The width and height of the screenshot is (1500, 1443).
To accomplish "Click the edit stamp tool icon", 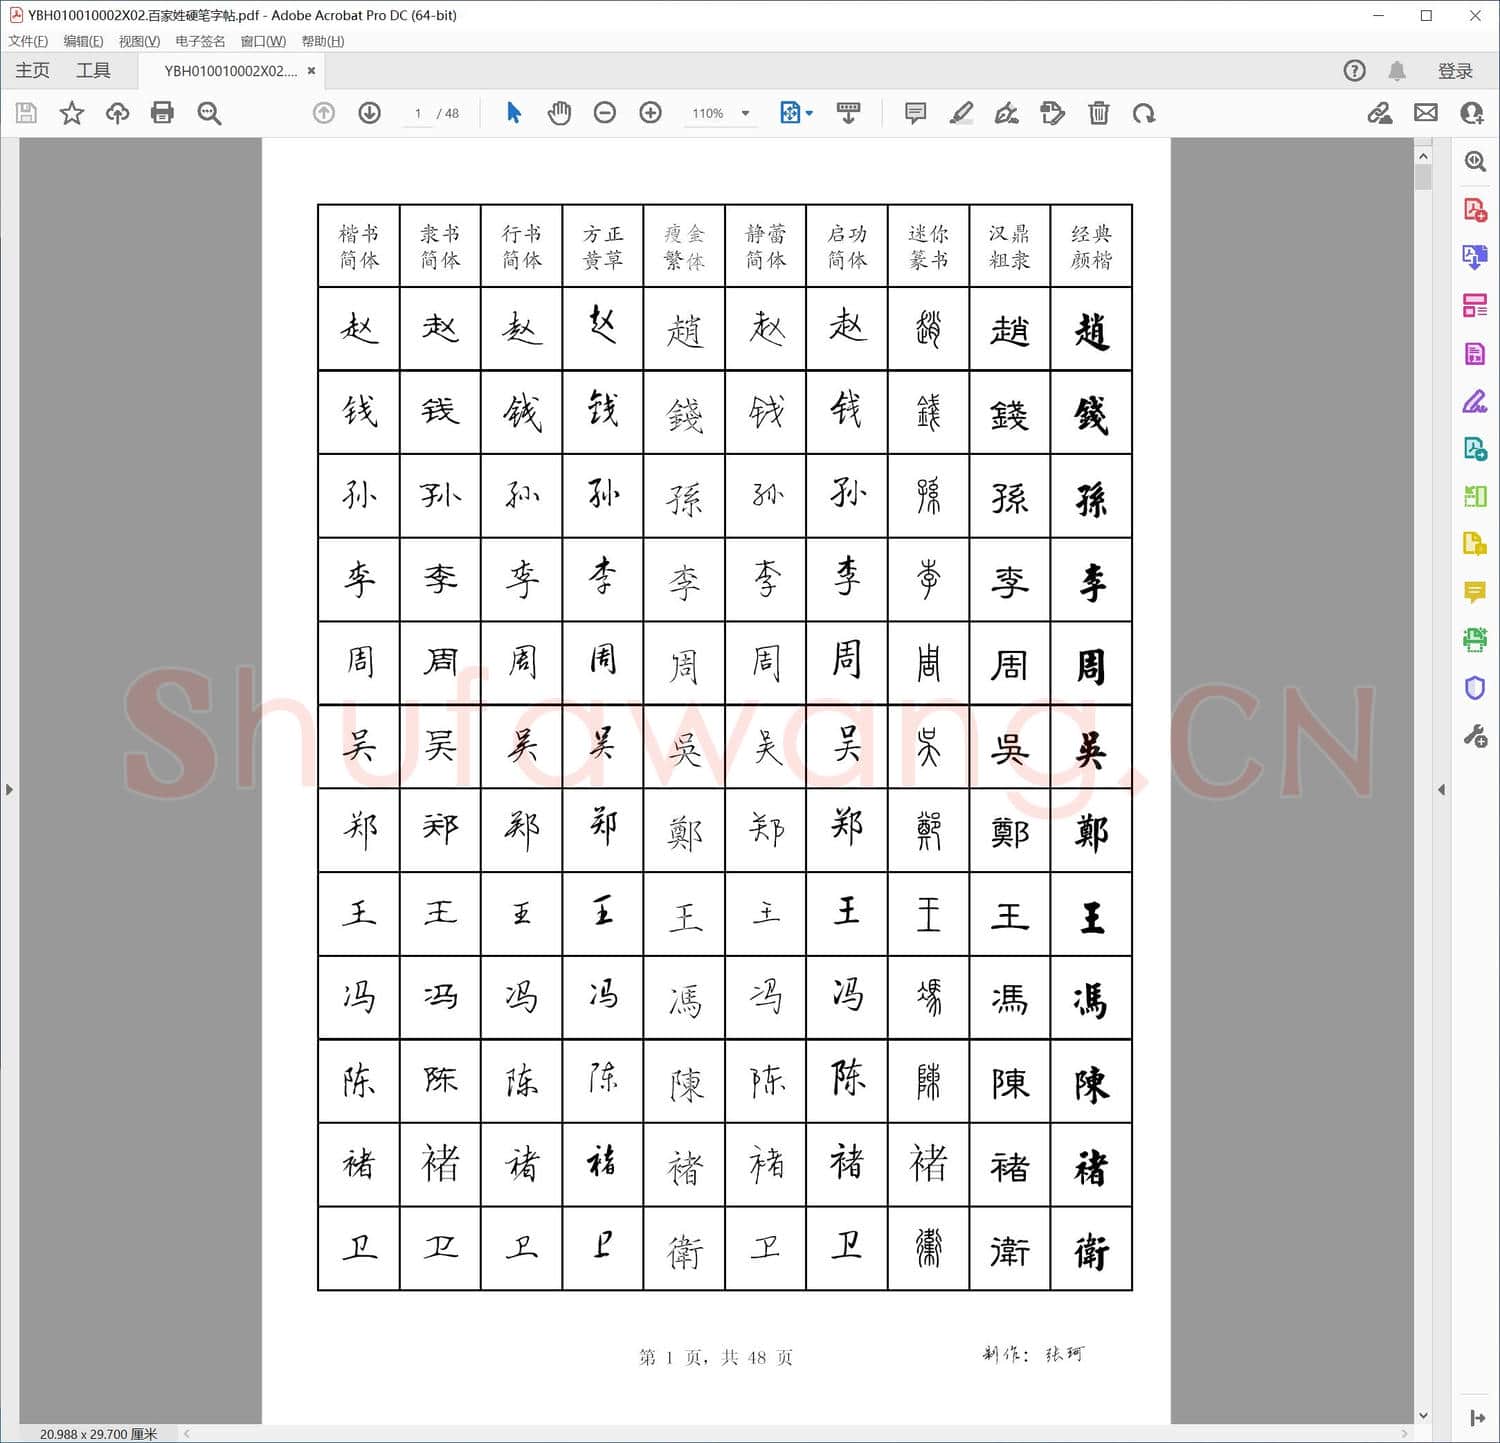I will pyautogui.click(x=1052, y=113).
